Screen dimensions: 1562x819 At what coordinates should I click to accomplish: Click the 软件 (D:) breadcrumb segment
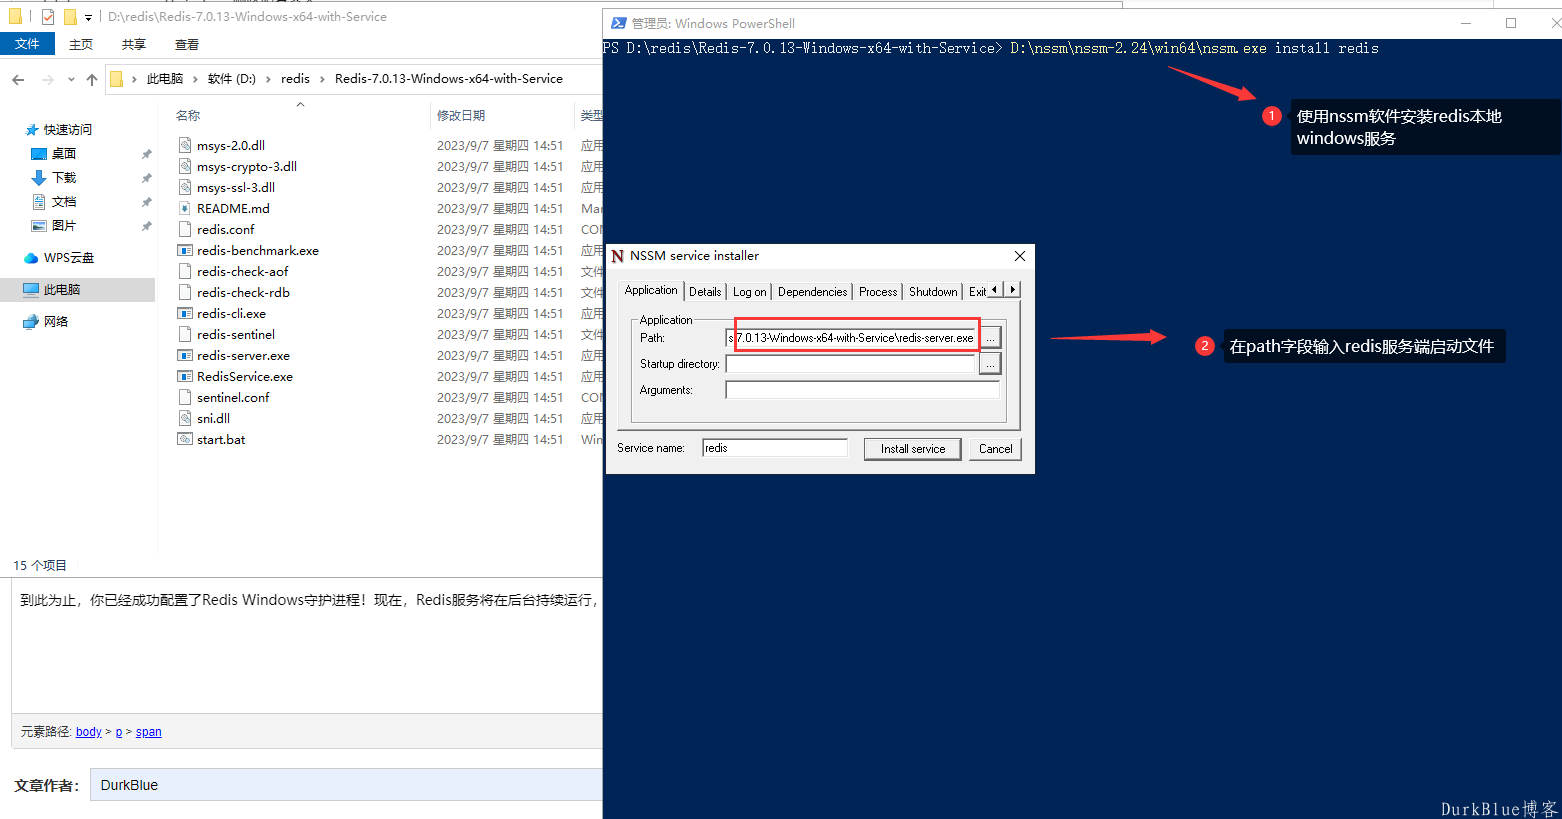pyautogui.click(x=232, y=79)
